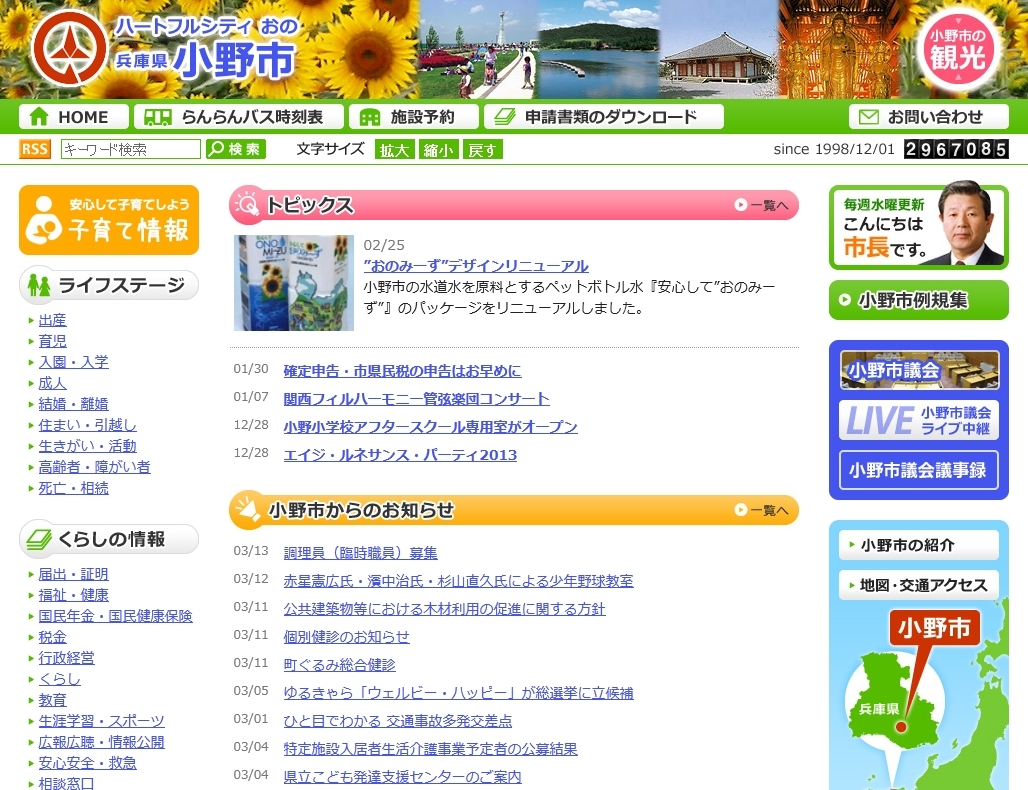The image size is (1028, 790).
Task: Select 生きがい・活動 link
Action: (x=87, y=446)
